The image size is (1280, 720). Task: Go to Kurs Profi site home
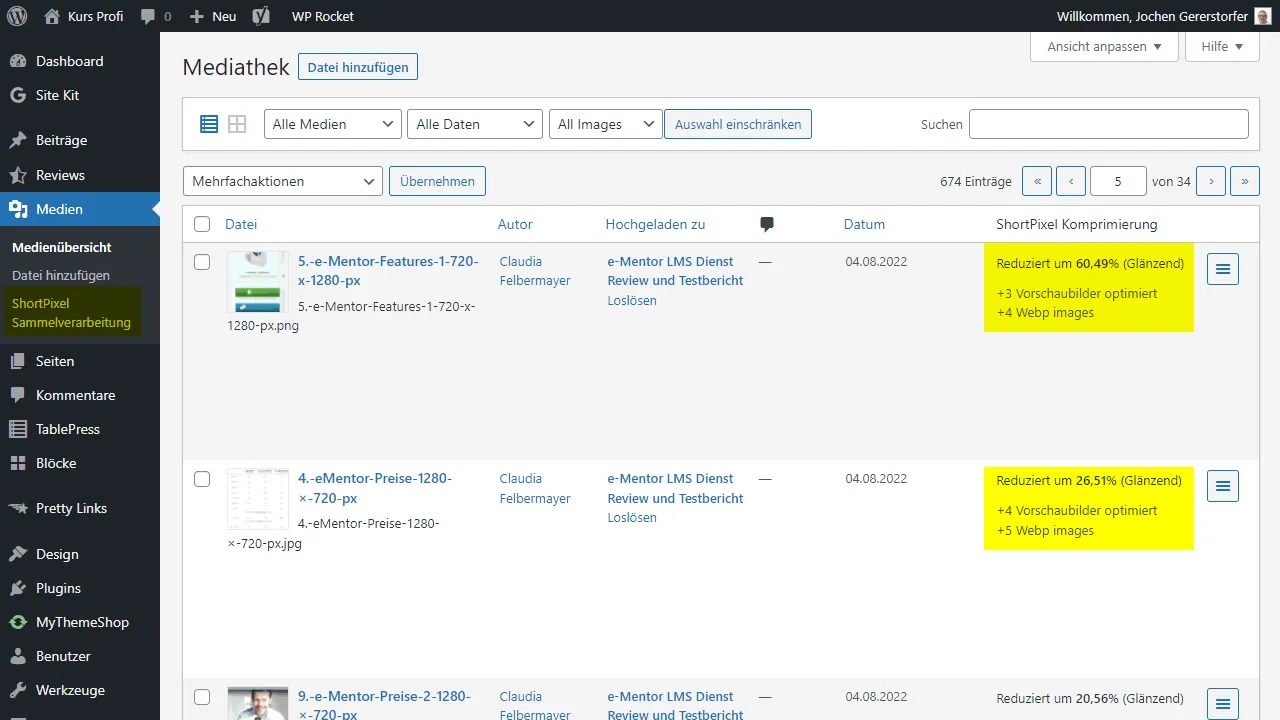pyautogui.click(x=84, y=16)
